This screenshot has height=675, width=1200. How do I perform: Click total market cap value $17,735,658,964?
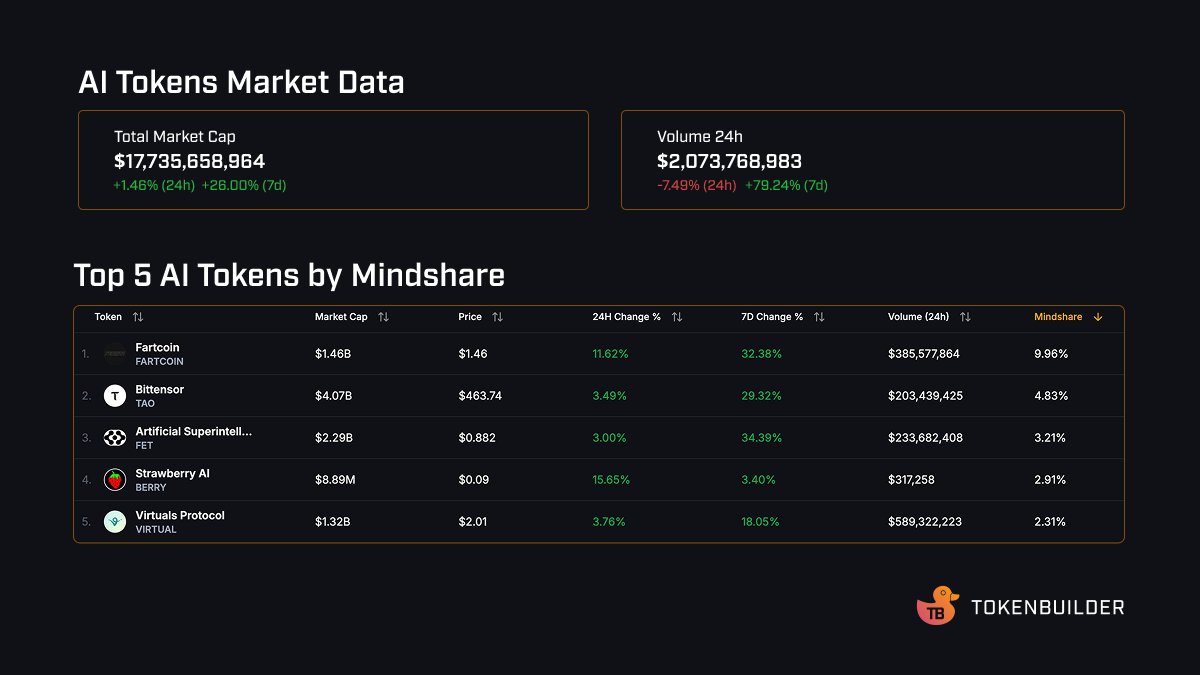(x=189, y=161)
